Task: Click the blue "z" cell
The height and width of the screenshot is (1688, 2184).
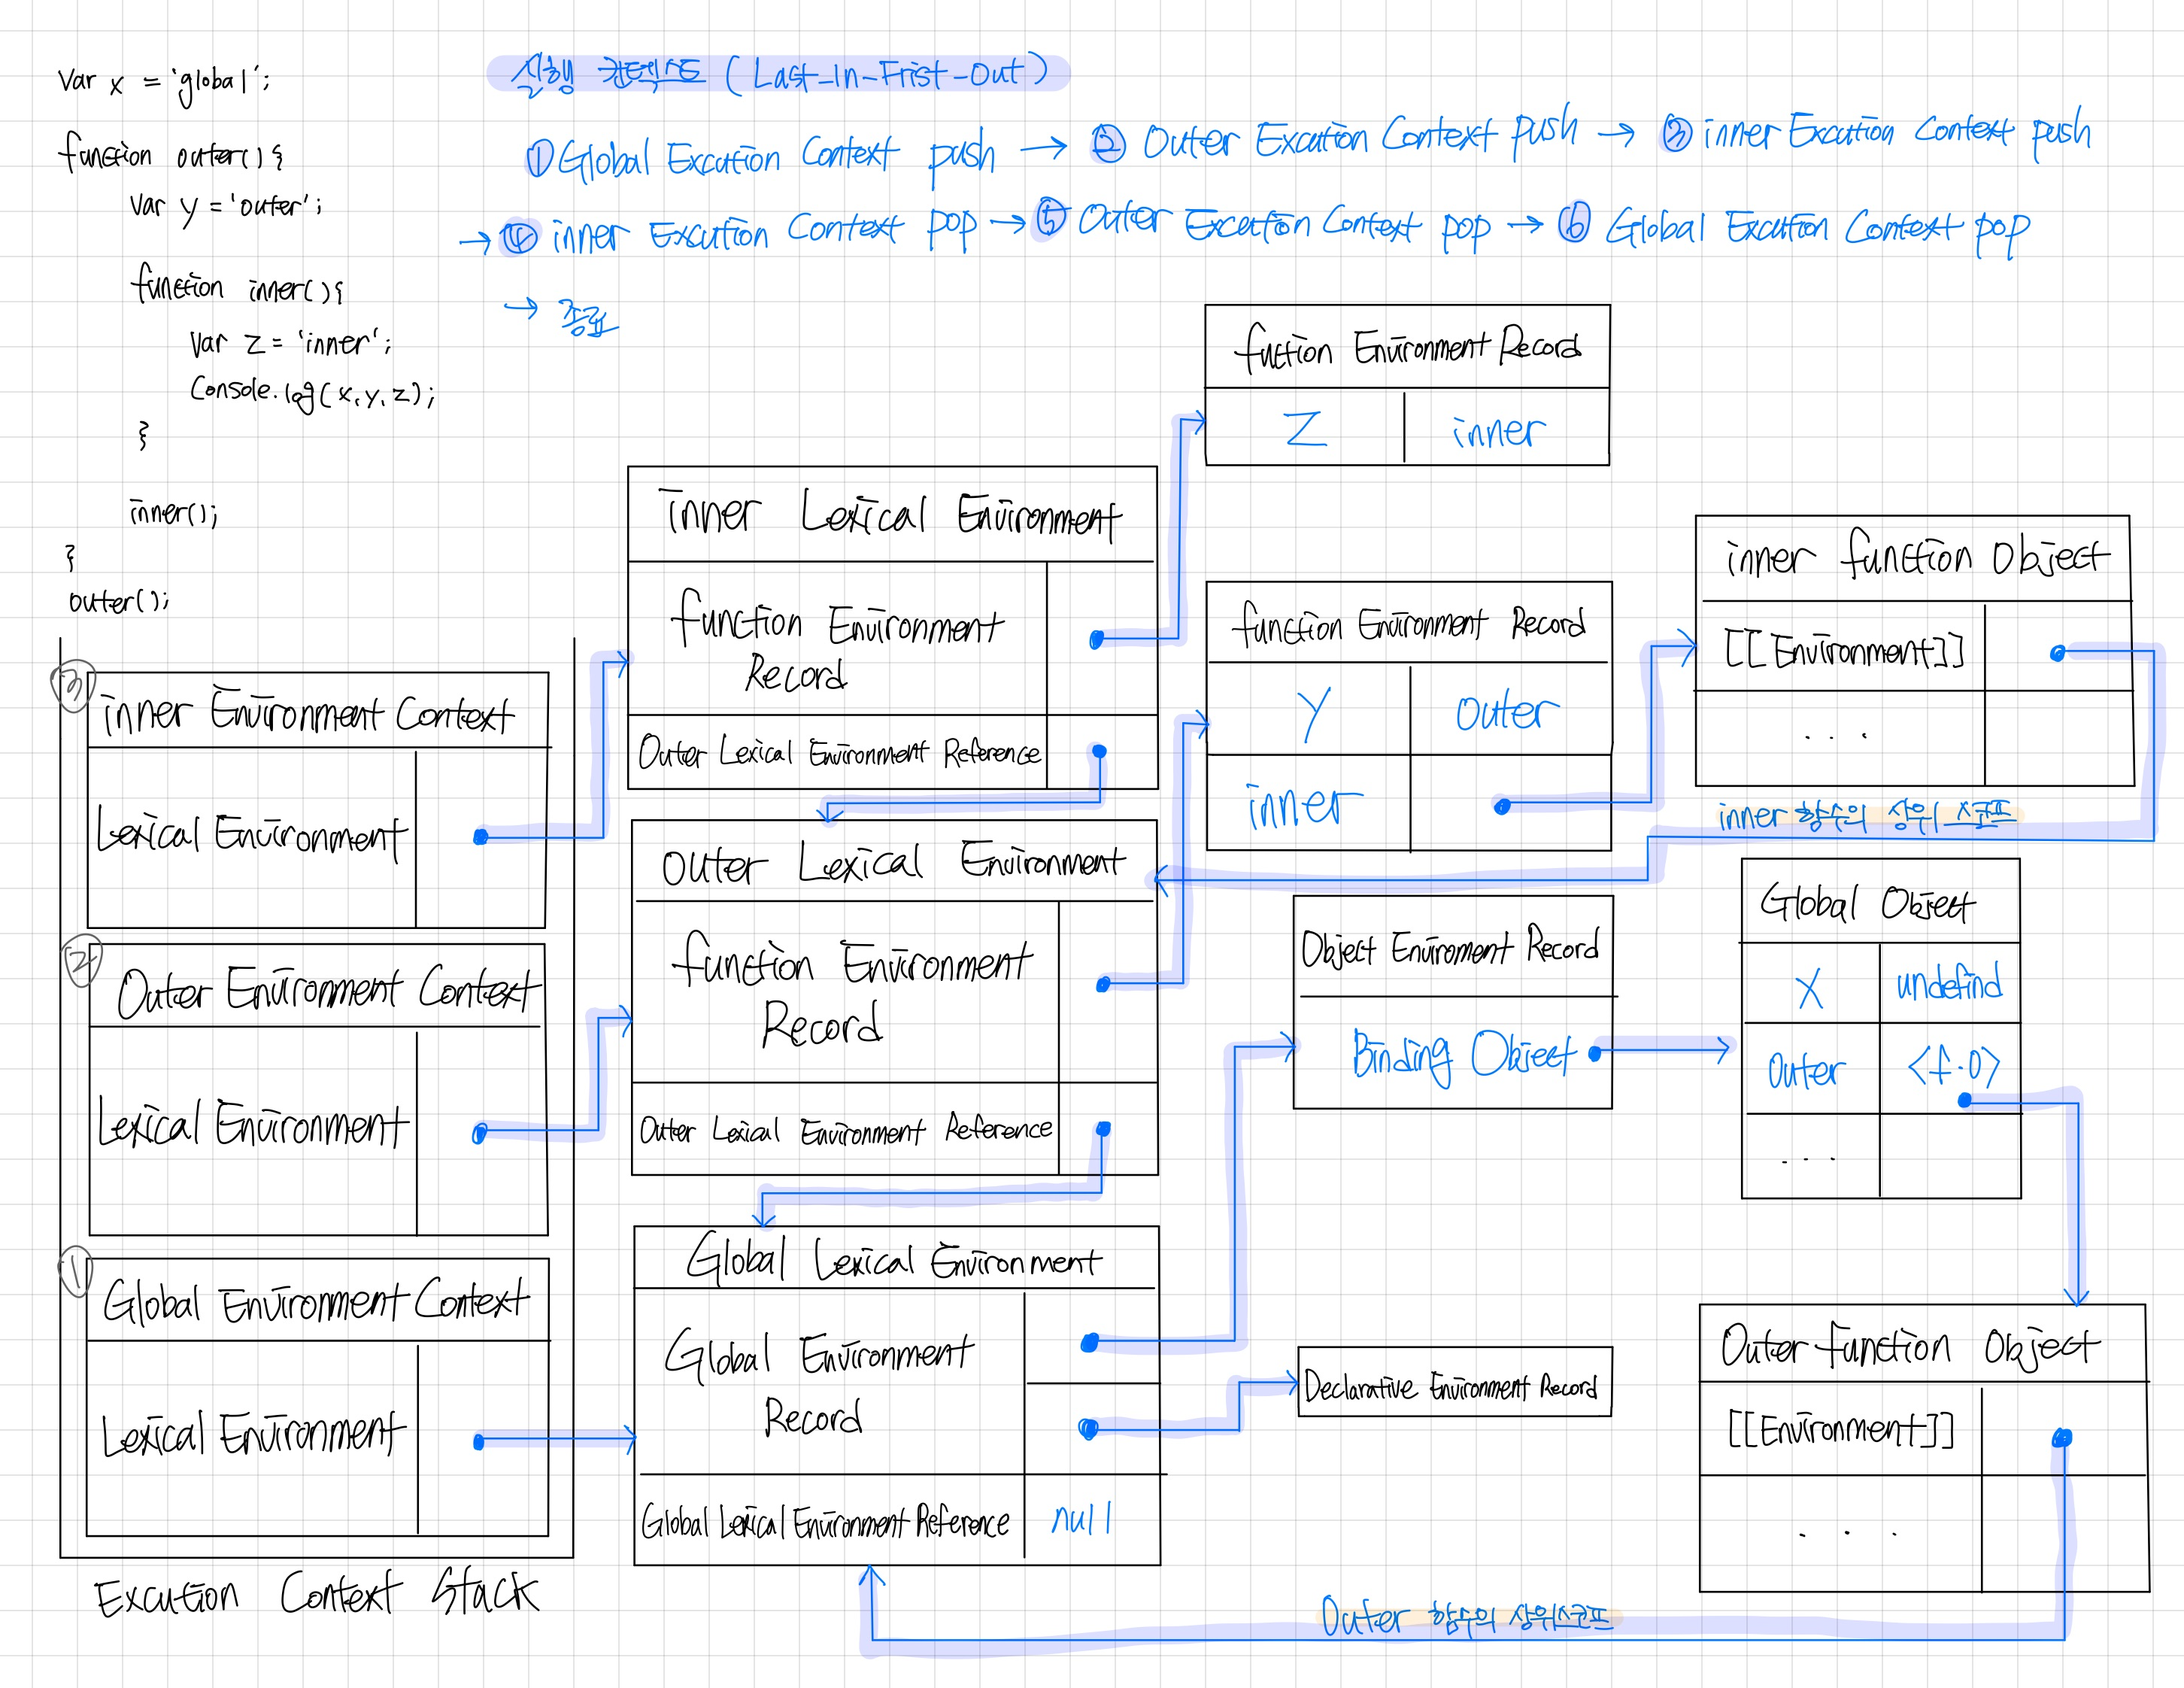Action: point(1305,428)
